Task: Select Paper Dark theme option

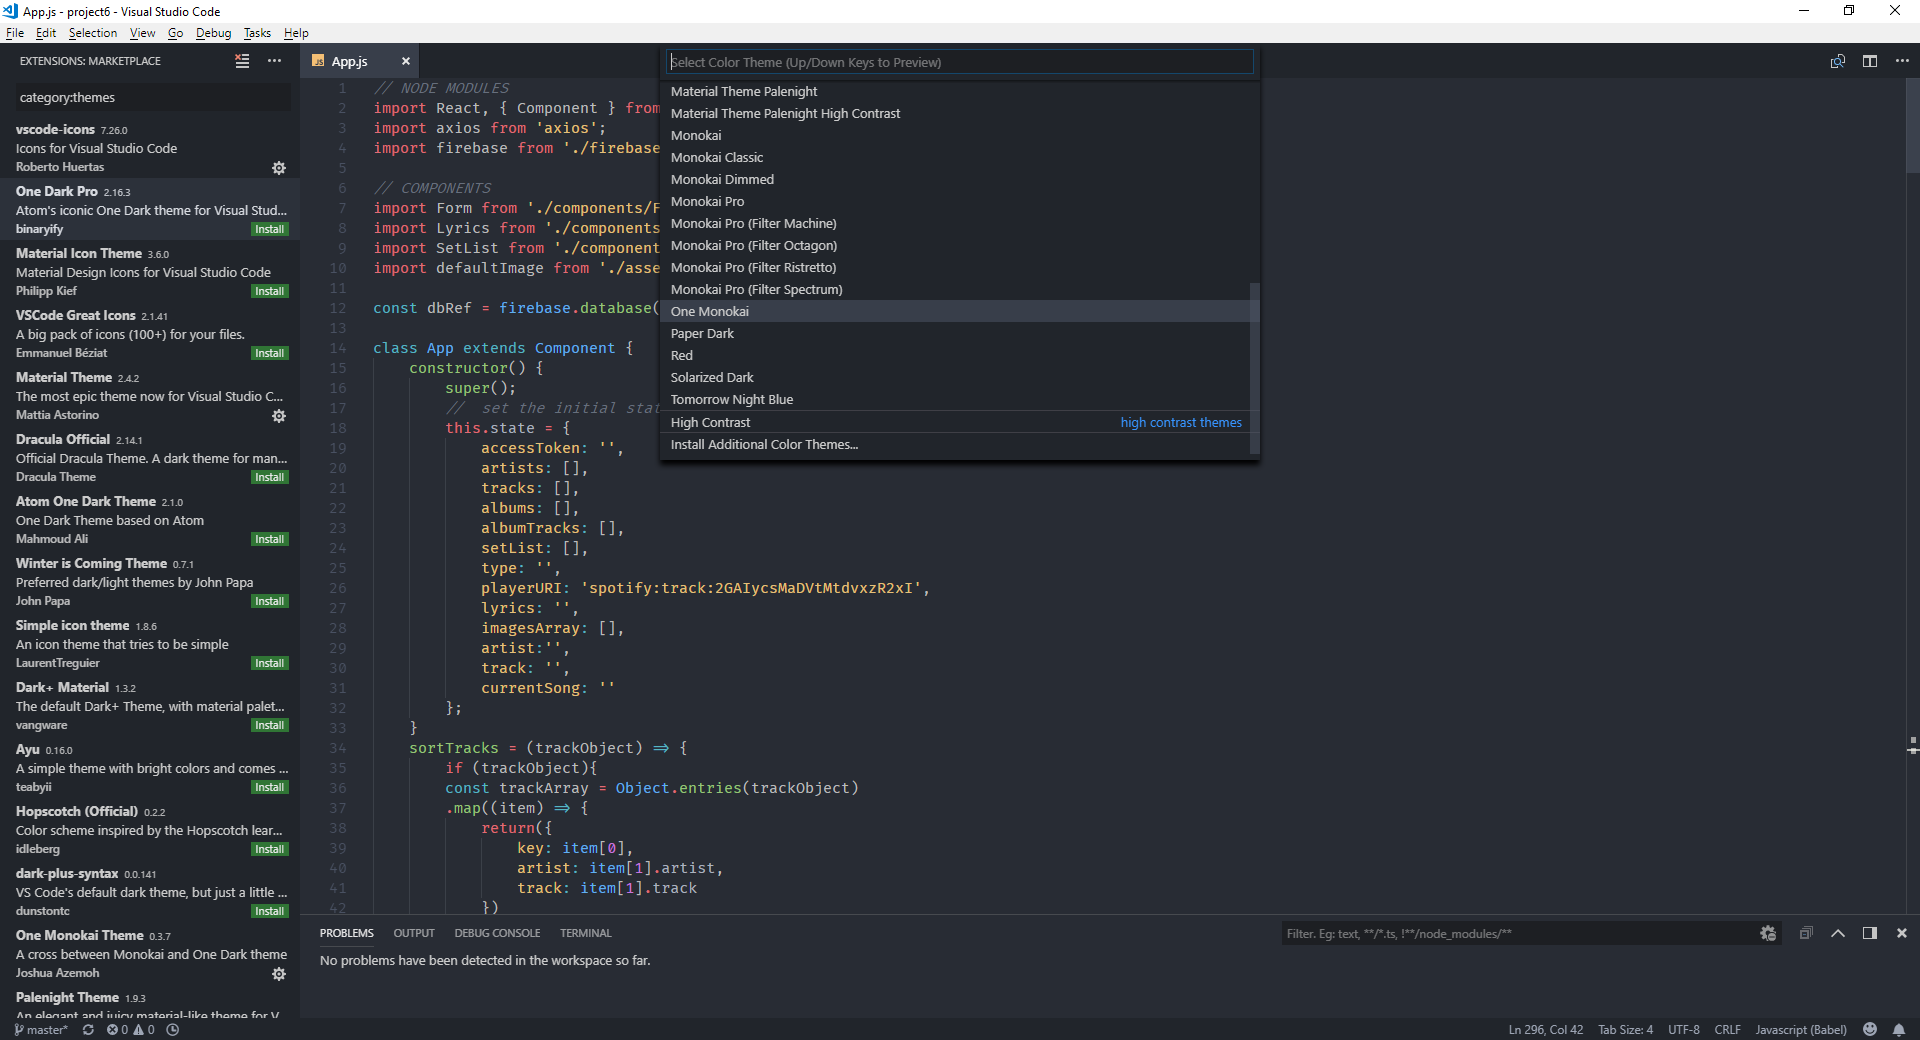Action: pyautogui.click(x=955, y=333)
